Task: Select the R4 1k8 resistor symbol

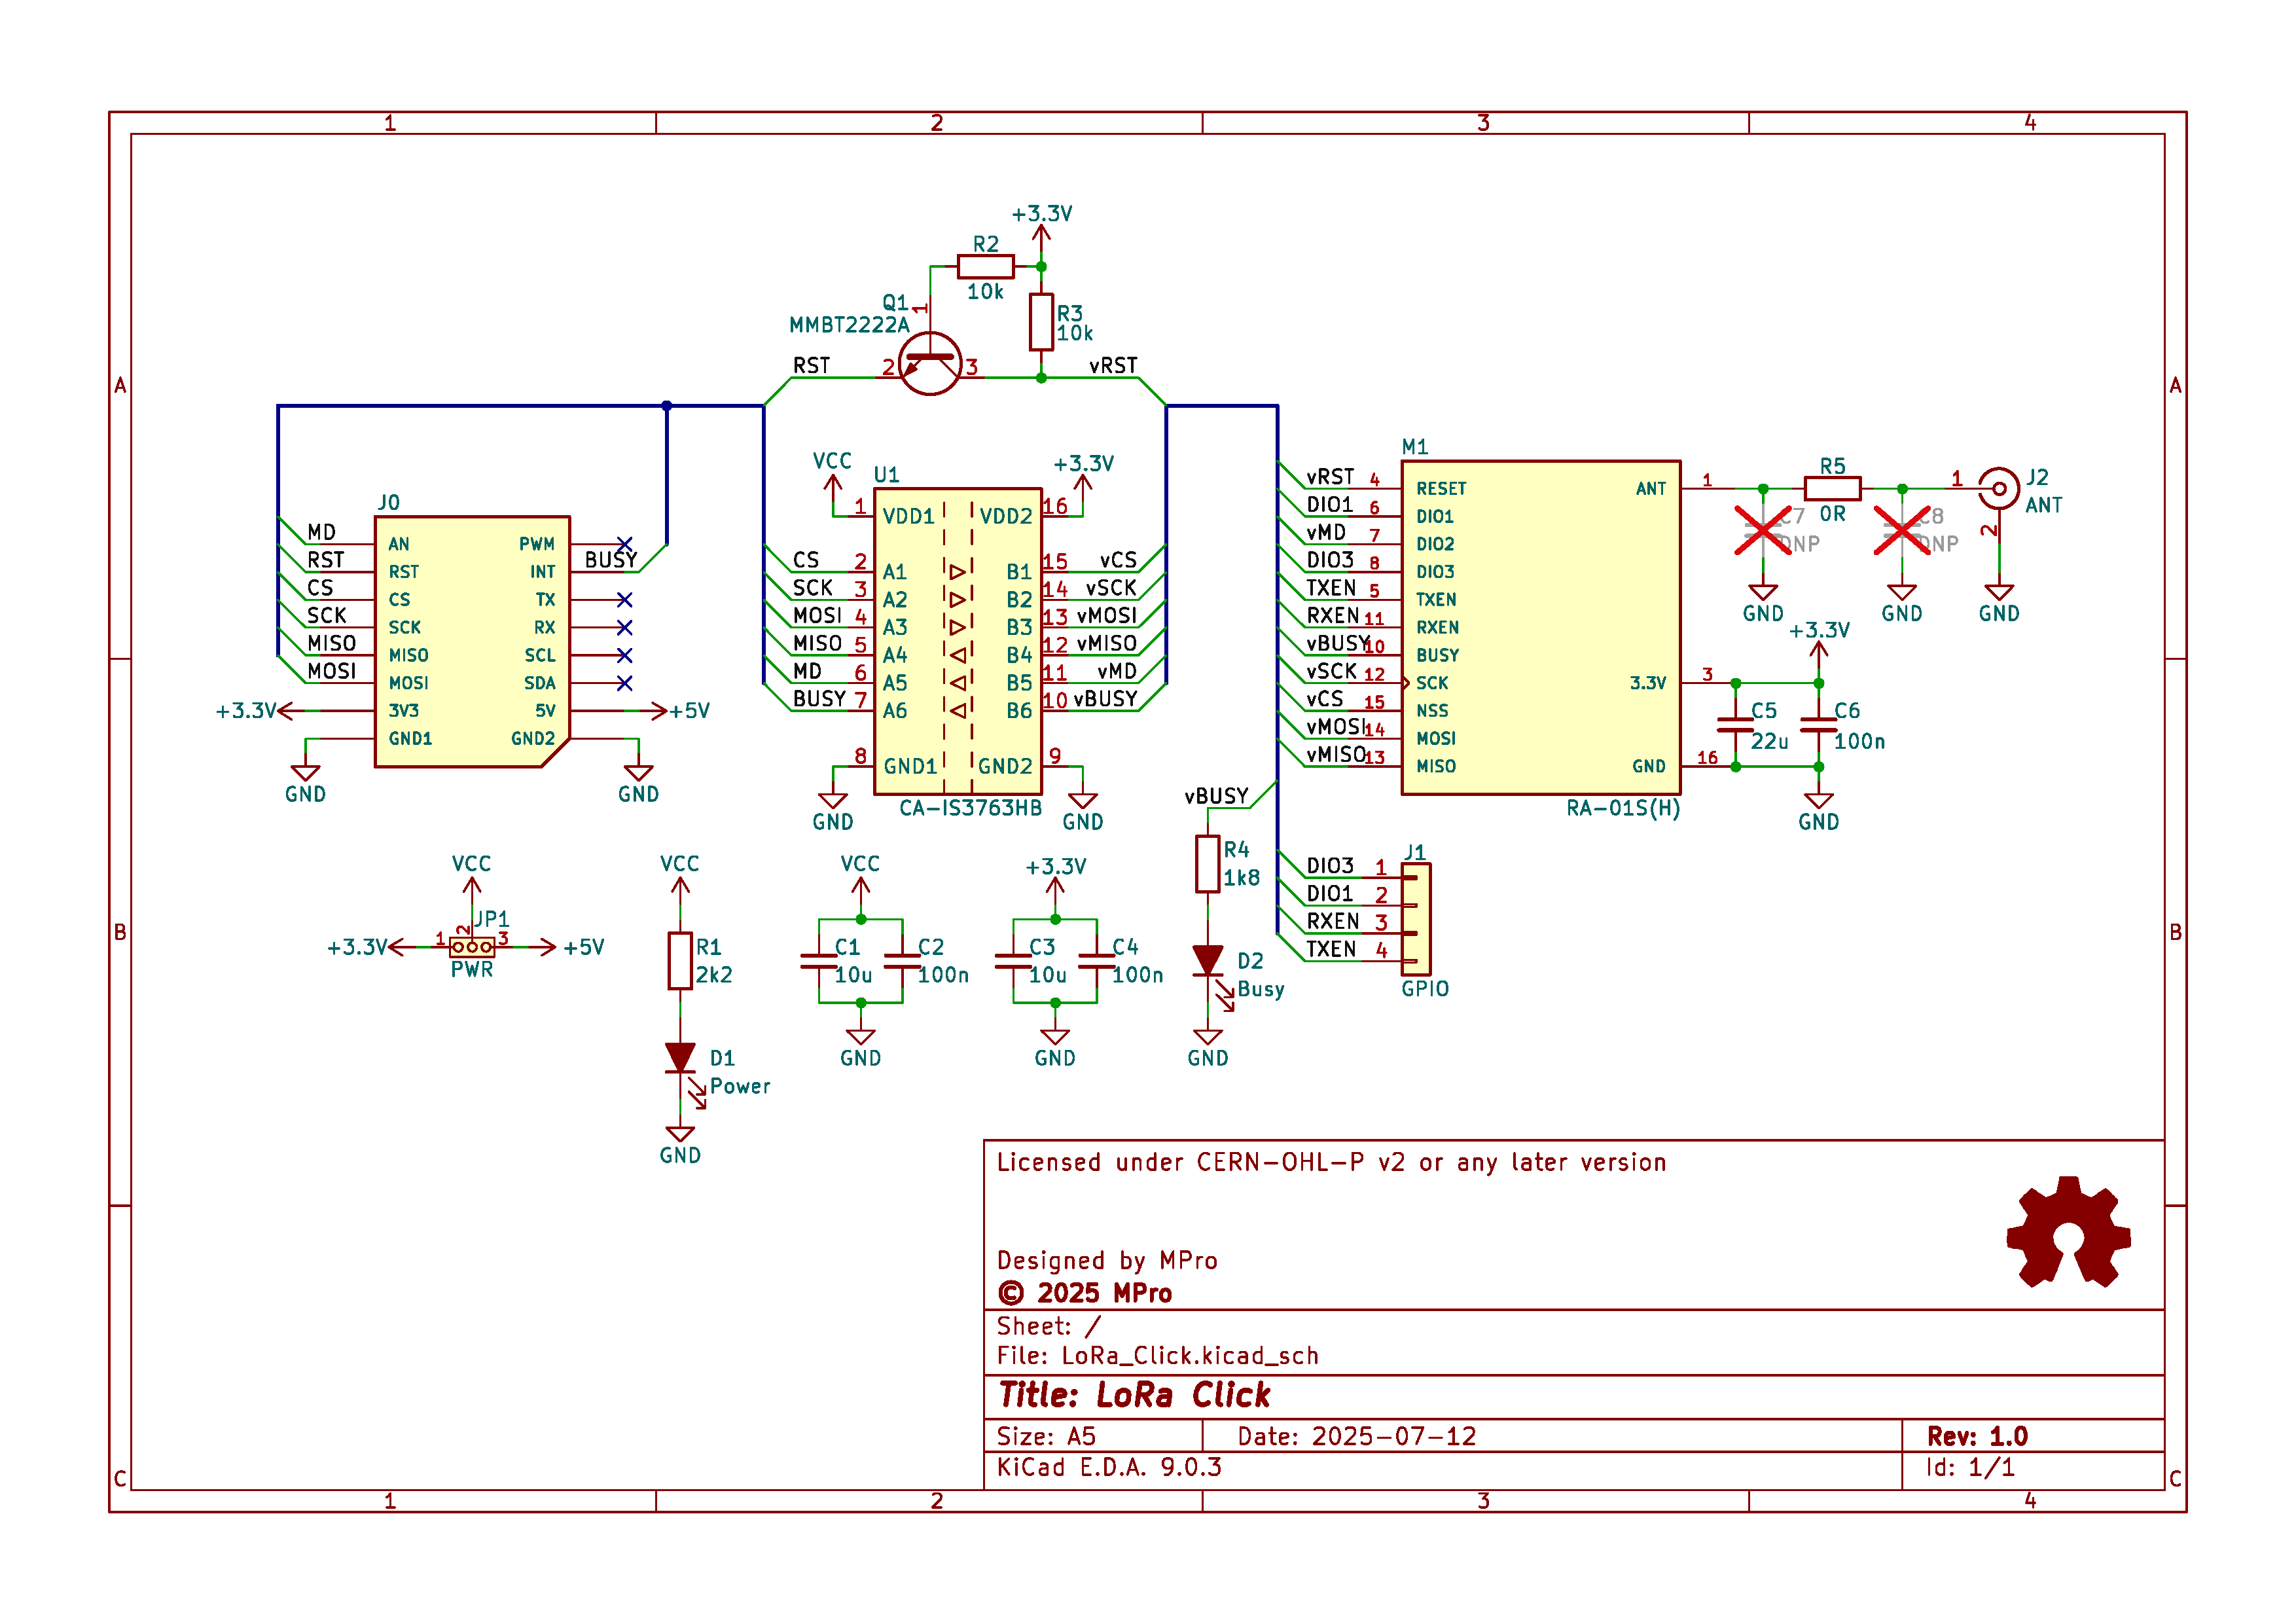Action: coord(1207,864)
